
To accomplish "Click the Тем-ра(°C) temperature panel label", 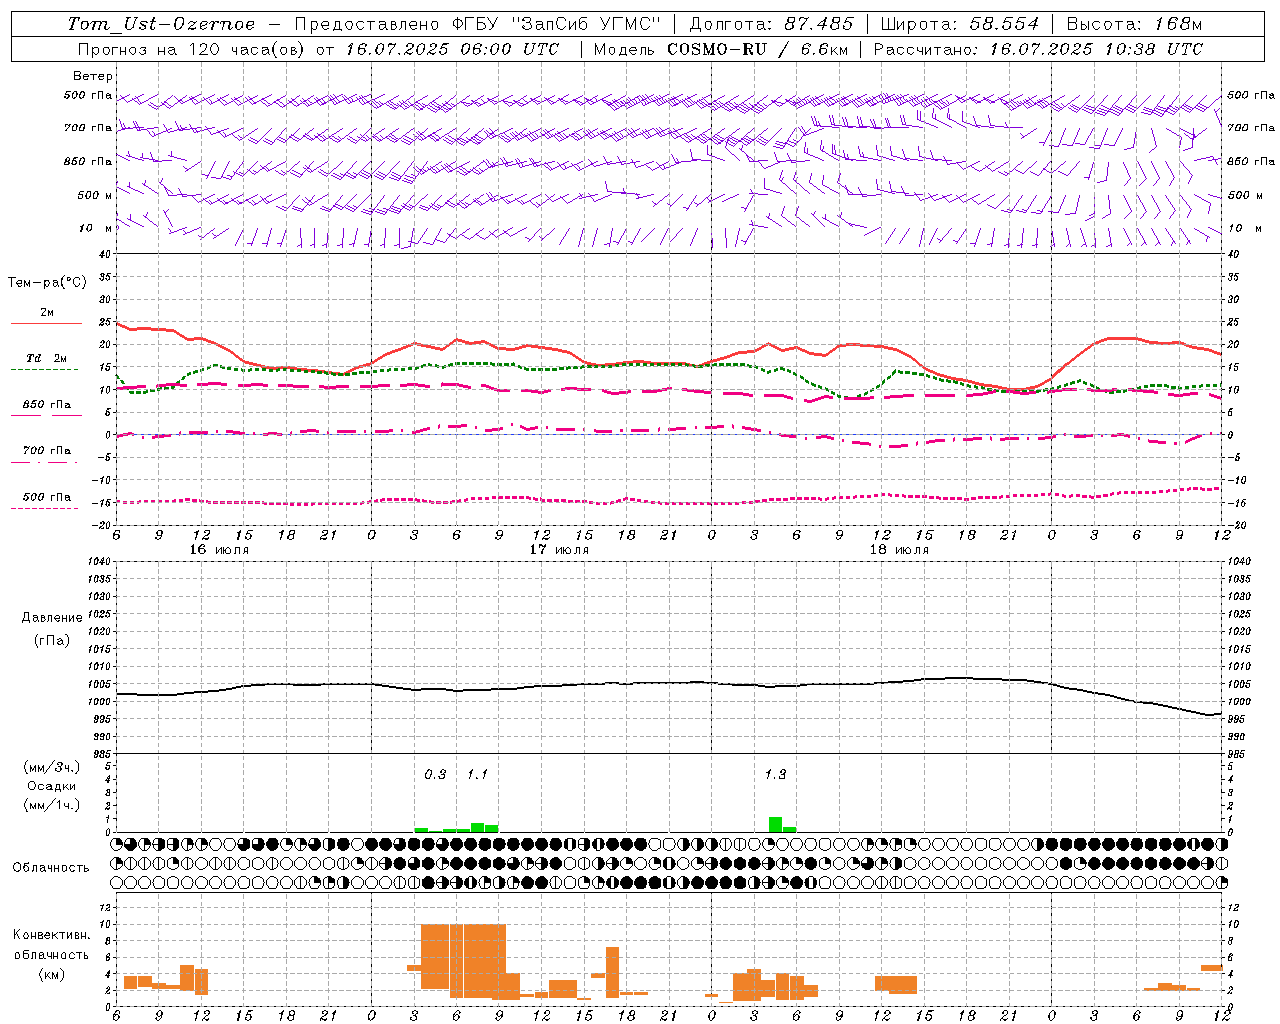I will click(x=47, y=283).
